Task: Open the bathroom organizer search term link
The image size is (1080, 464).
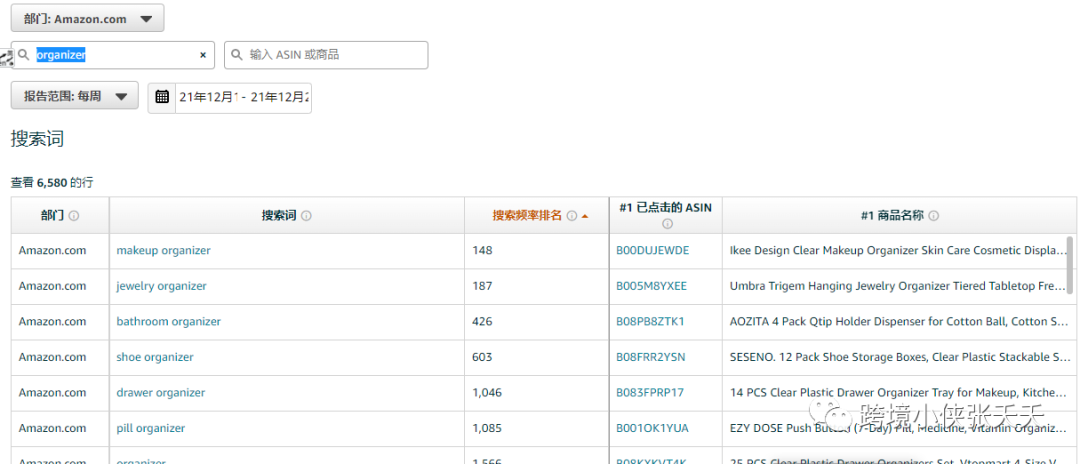Action: (169, 321)
